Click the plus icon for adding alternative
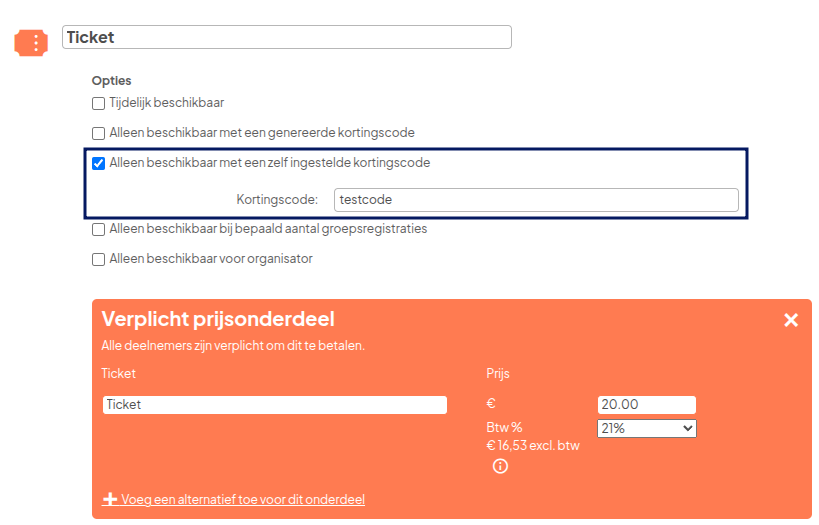Screen dimensions: 819x525 point(110,499)
